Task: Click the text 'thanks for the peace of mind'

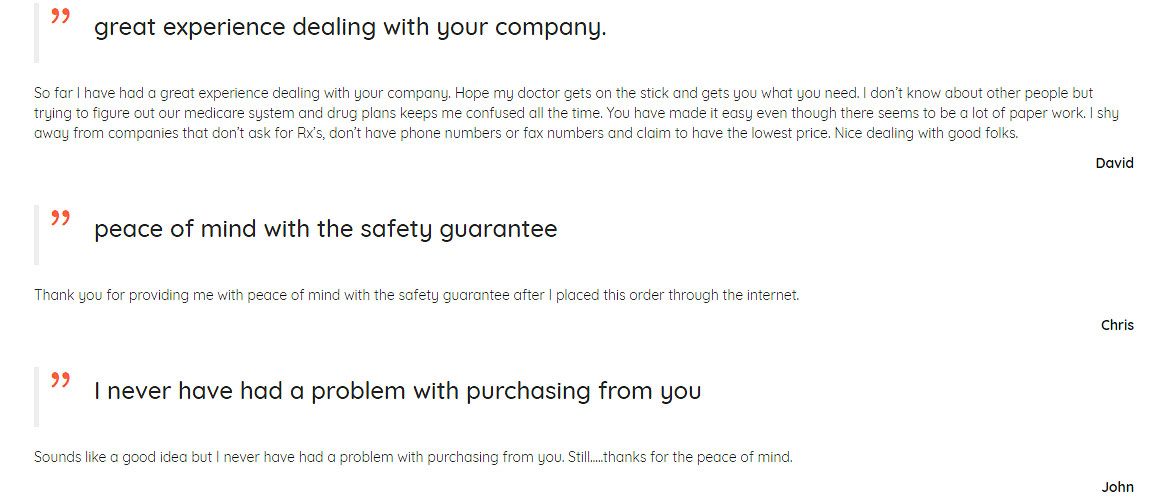Action: [696, 457]
